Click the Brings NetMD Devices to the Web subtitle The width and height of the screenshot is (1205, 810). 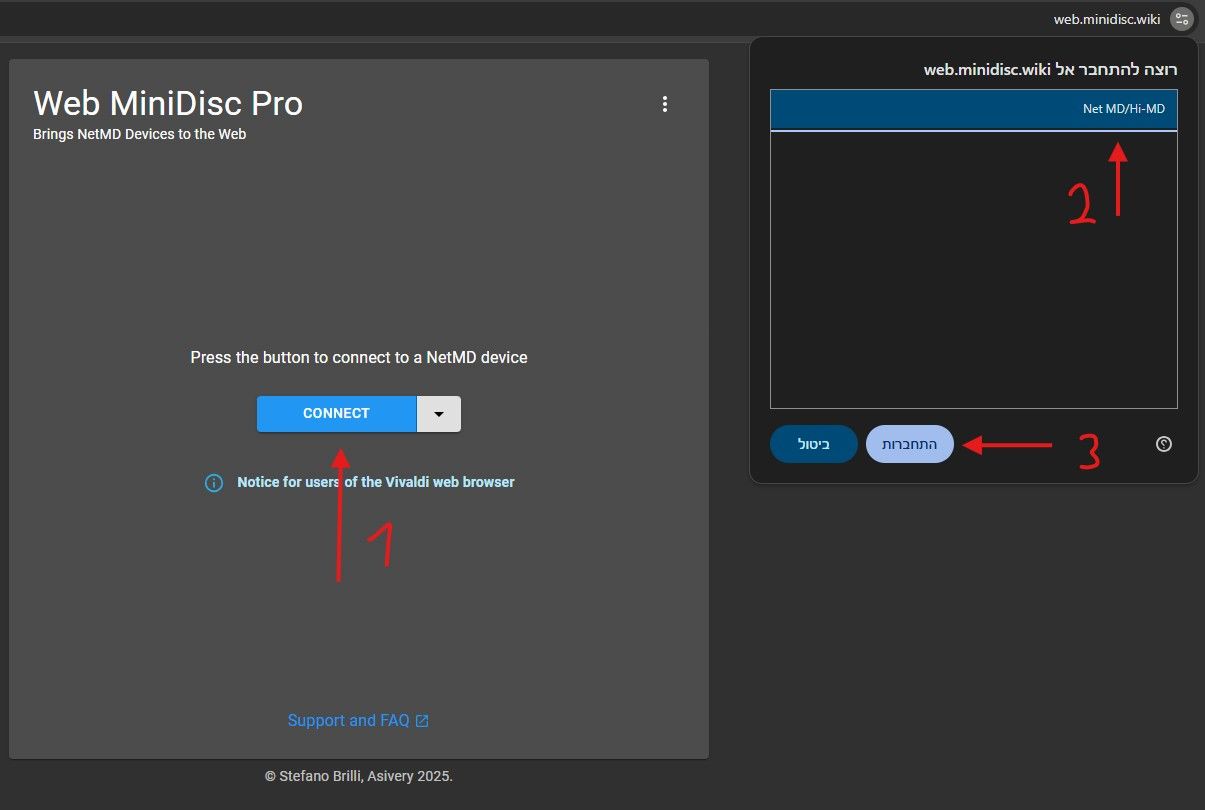coord(139,134)
